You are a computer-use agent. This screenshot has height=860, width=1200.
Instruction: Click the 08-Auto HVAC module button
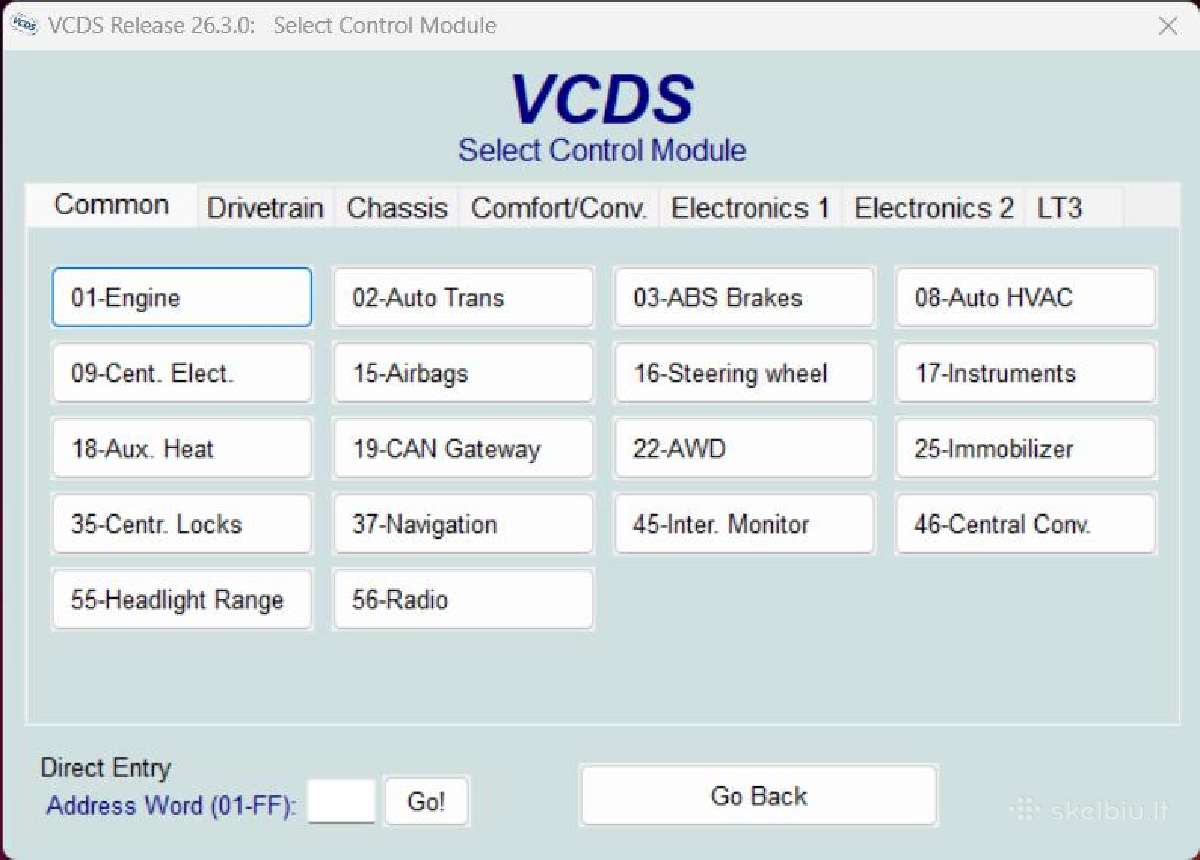[x=1026, y=297]
